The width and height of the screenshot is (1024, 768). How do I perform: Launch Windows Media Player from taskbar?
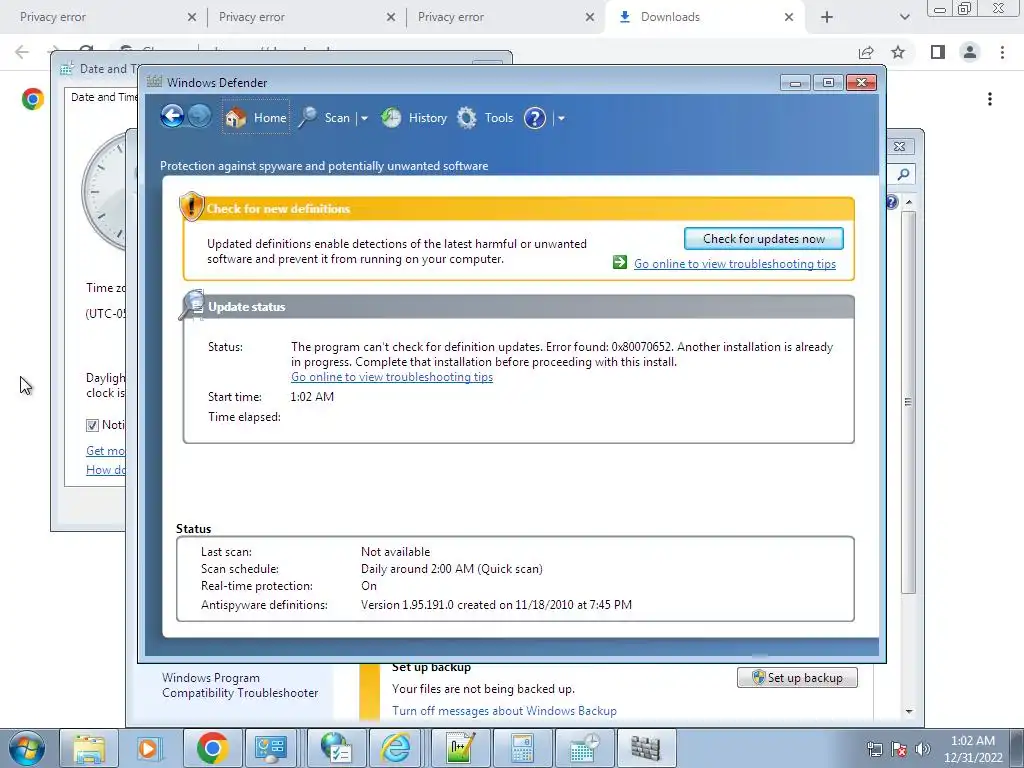150,748
